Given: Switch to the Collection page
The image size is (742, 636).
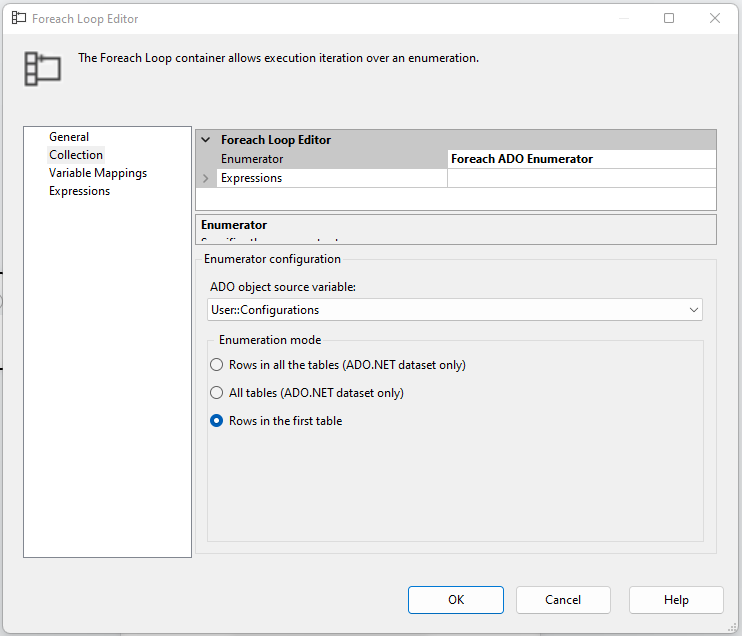Looking at the screenshot, I should click(x=76, y=155).
